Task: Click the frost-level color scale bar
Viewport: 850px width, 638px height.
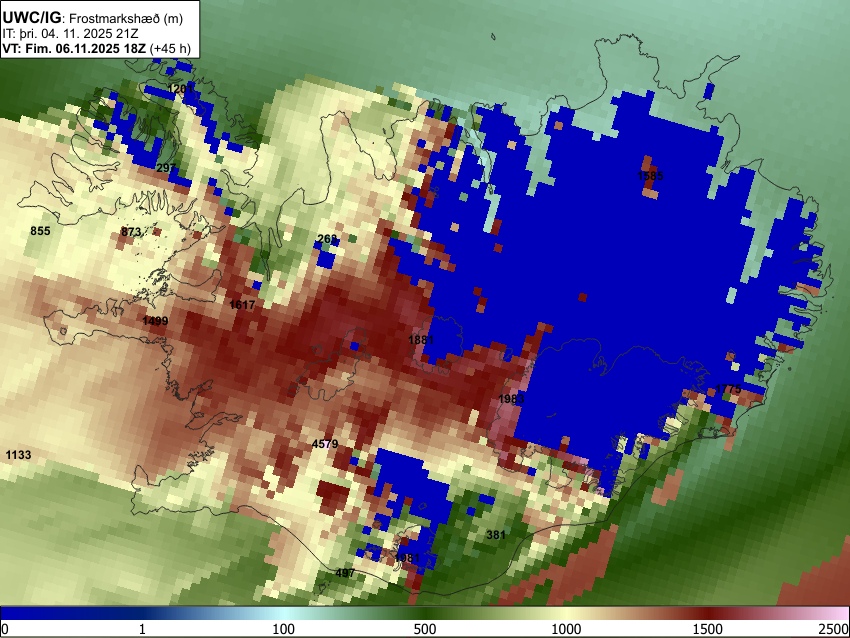Action: point(425,613)
